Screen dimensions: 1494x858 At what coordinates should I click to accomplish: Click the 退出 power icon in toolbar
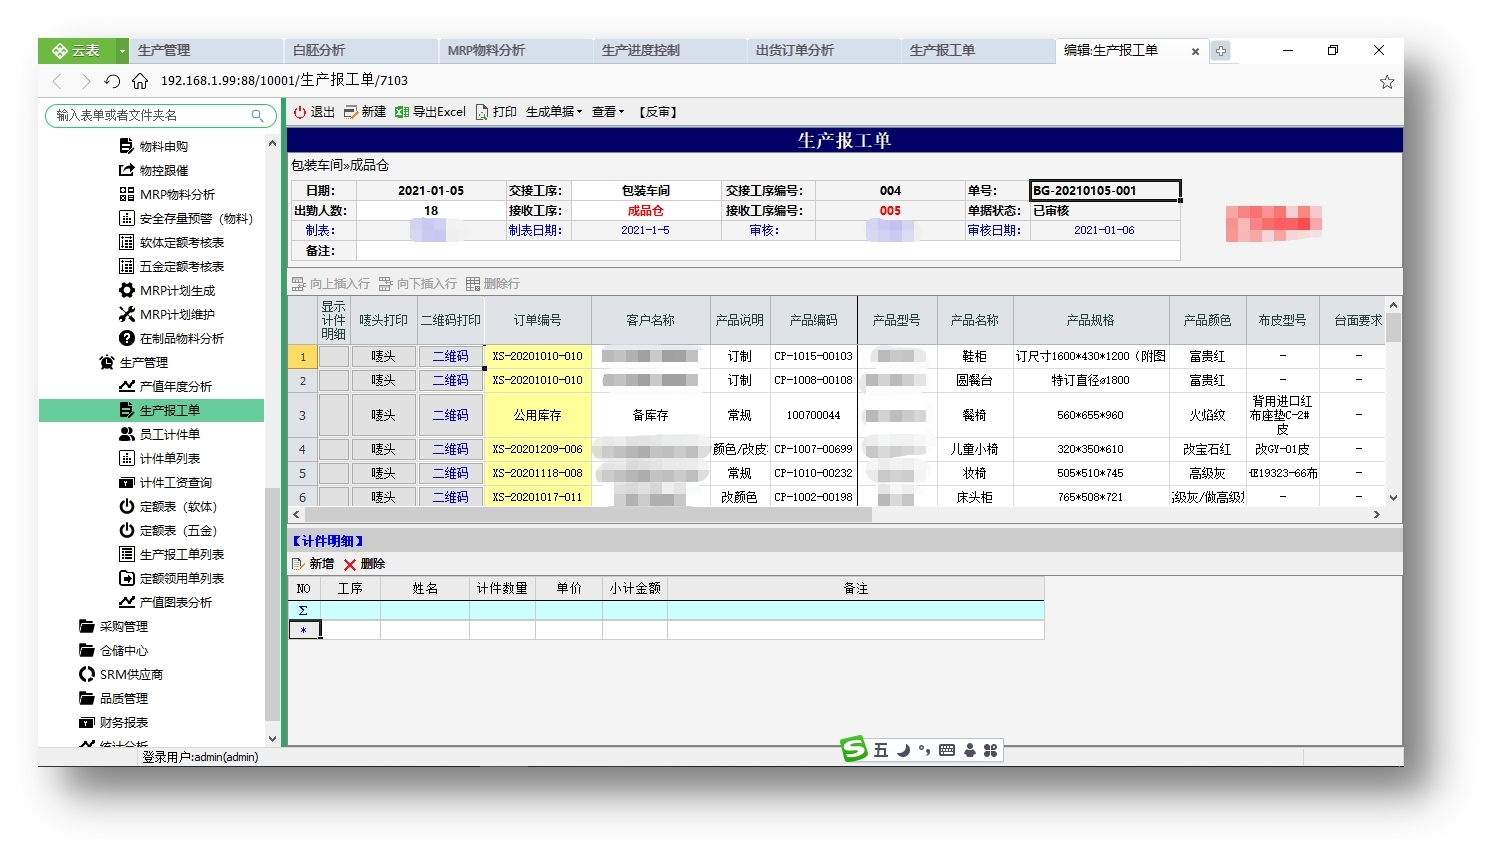point(299,112)
